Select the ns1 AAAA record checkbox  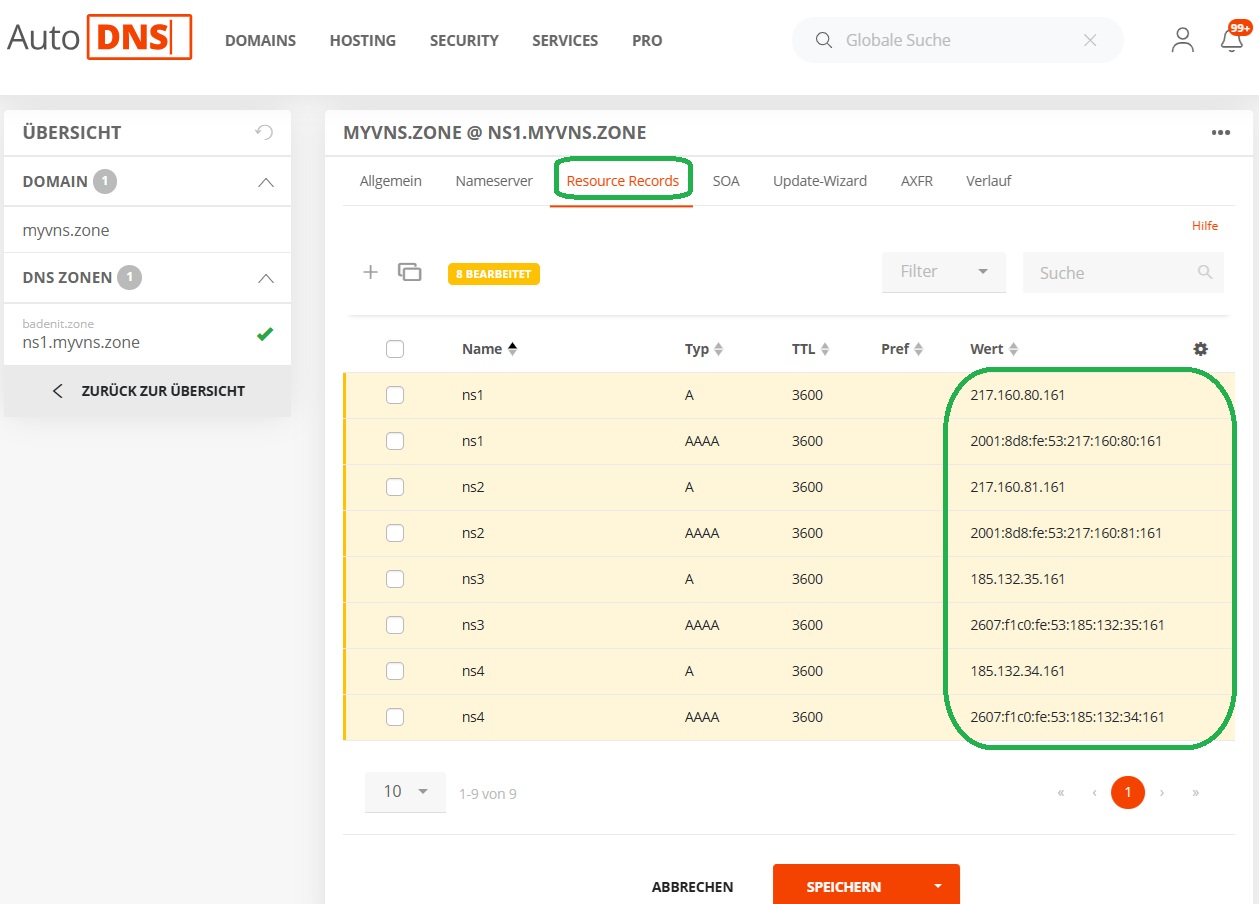pos(395,441)
